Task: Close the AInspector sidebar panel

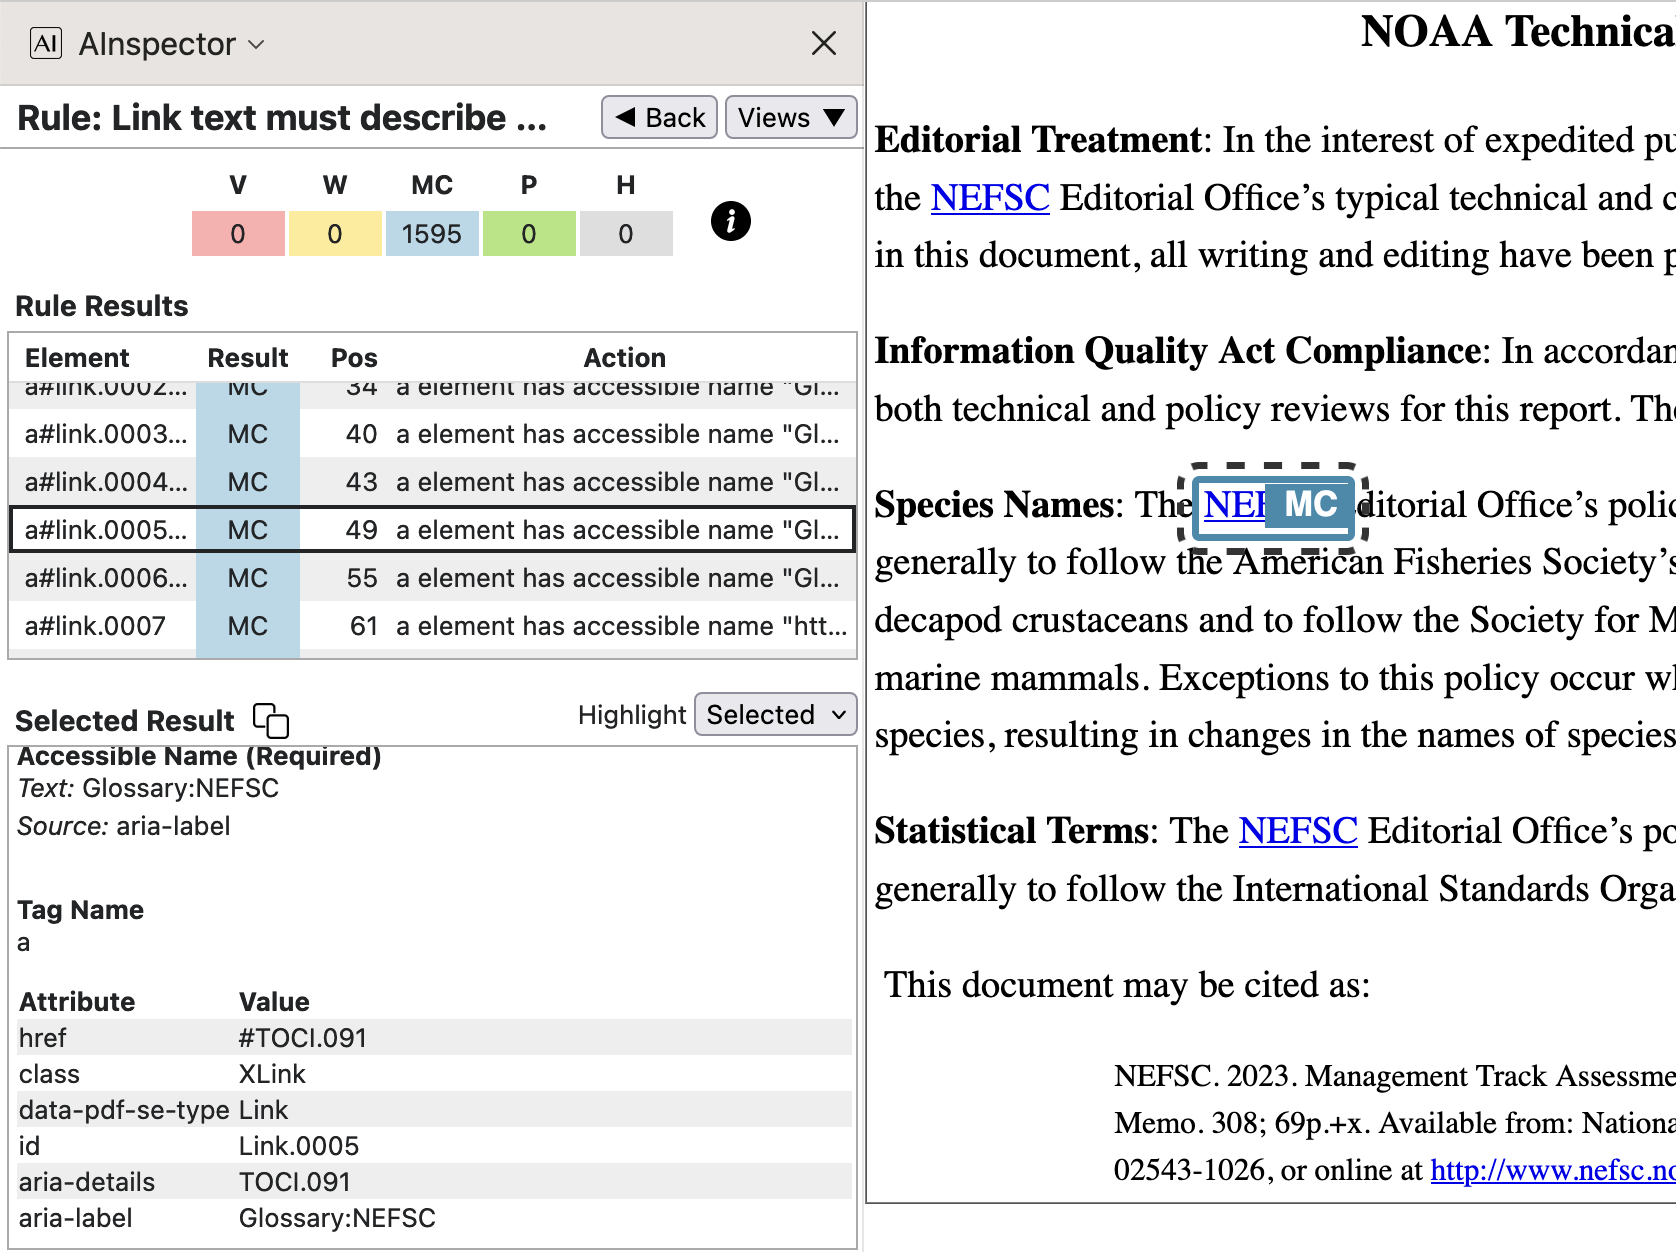Action: click(x=823, y=43)
